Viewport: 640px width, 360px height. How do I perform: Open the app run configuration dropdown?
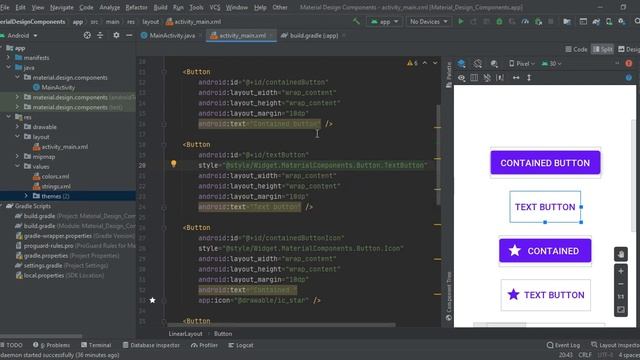[384, 21]
